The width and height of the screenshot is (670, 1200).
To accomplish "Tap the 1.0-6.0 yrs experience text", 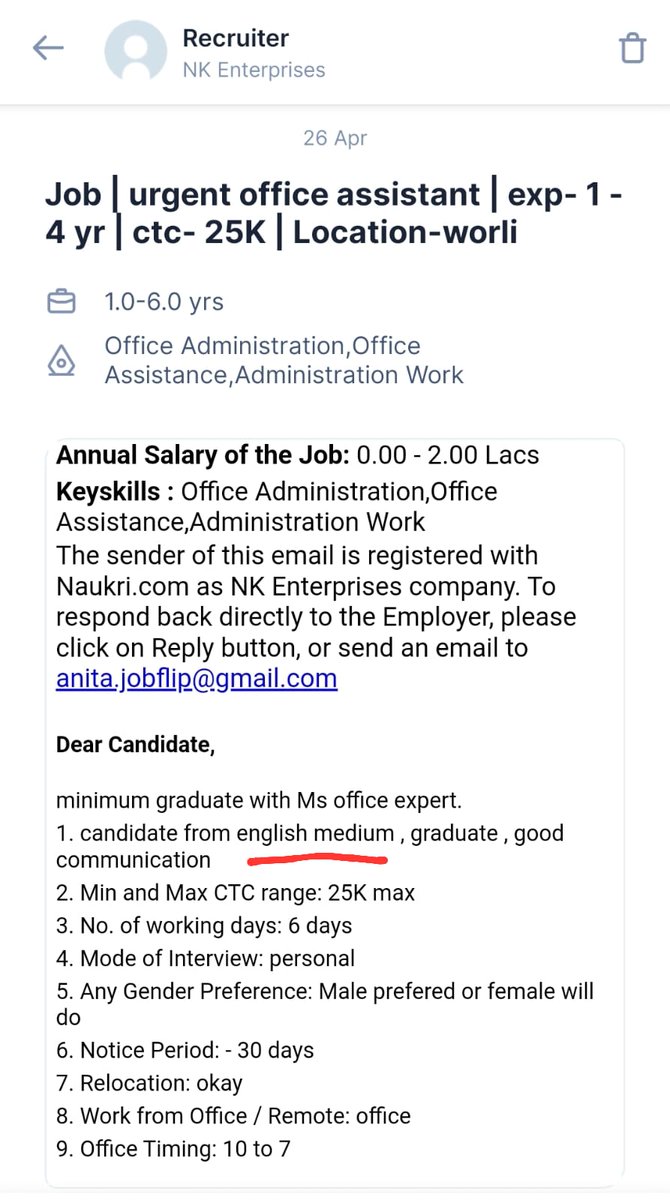I will tap(164, 301).
